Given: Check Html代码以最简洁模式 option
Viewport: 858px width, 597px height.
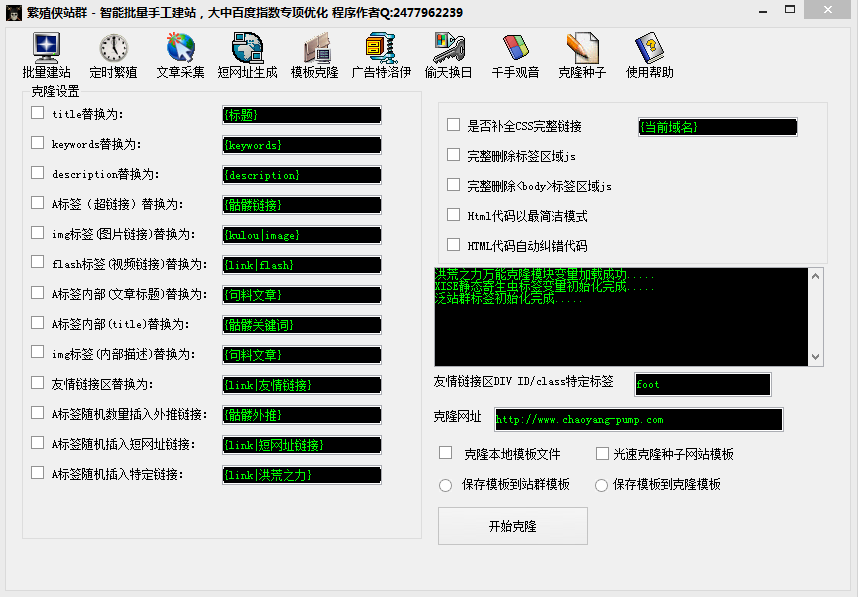Looking at the screenshot, I should [454, 215].
